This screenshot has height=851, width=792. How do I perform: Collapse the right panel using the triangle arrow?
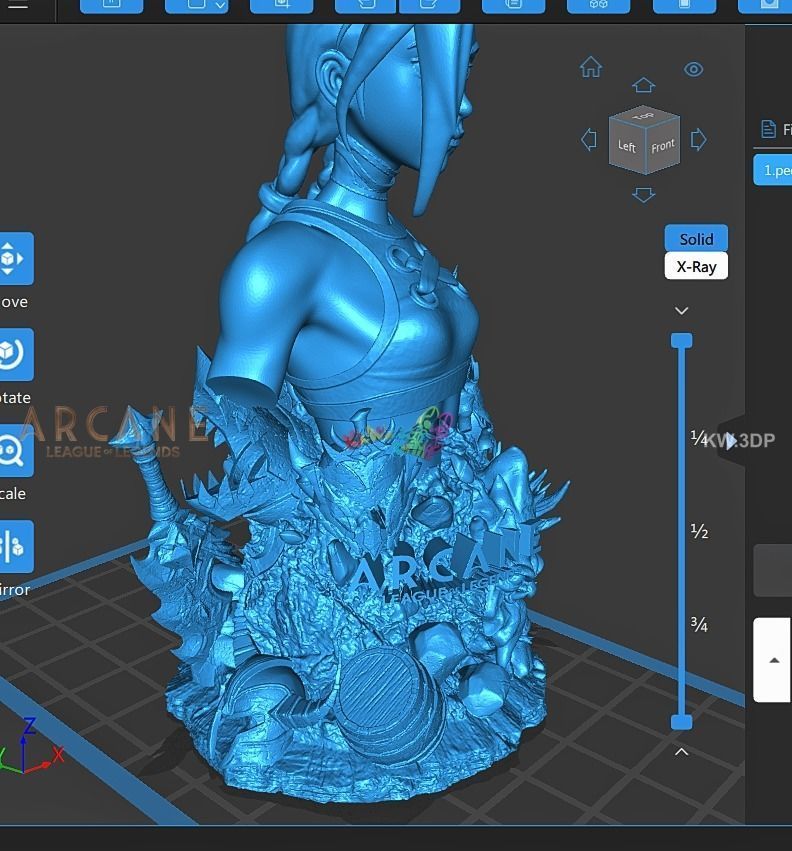(731, 441)
